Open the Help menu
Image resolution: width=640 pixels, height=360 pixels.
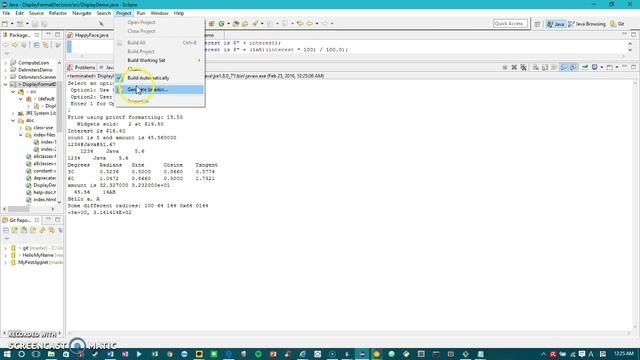point(179,13)
